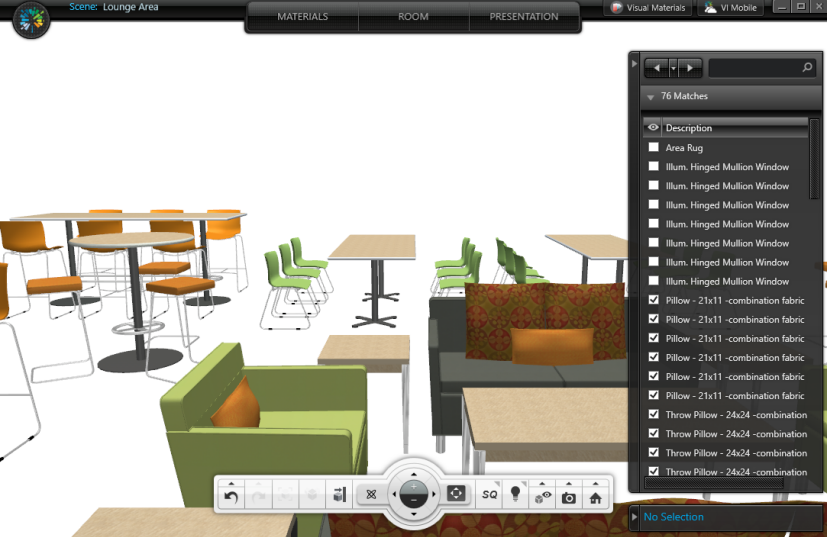The height and width of the screenshot is (537, 827).
Task: Expand options arrow above camera icon
Action: tap(569, 483)
